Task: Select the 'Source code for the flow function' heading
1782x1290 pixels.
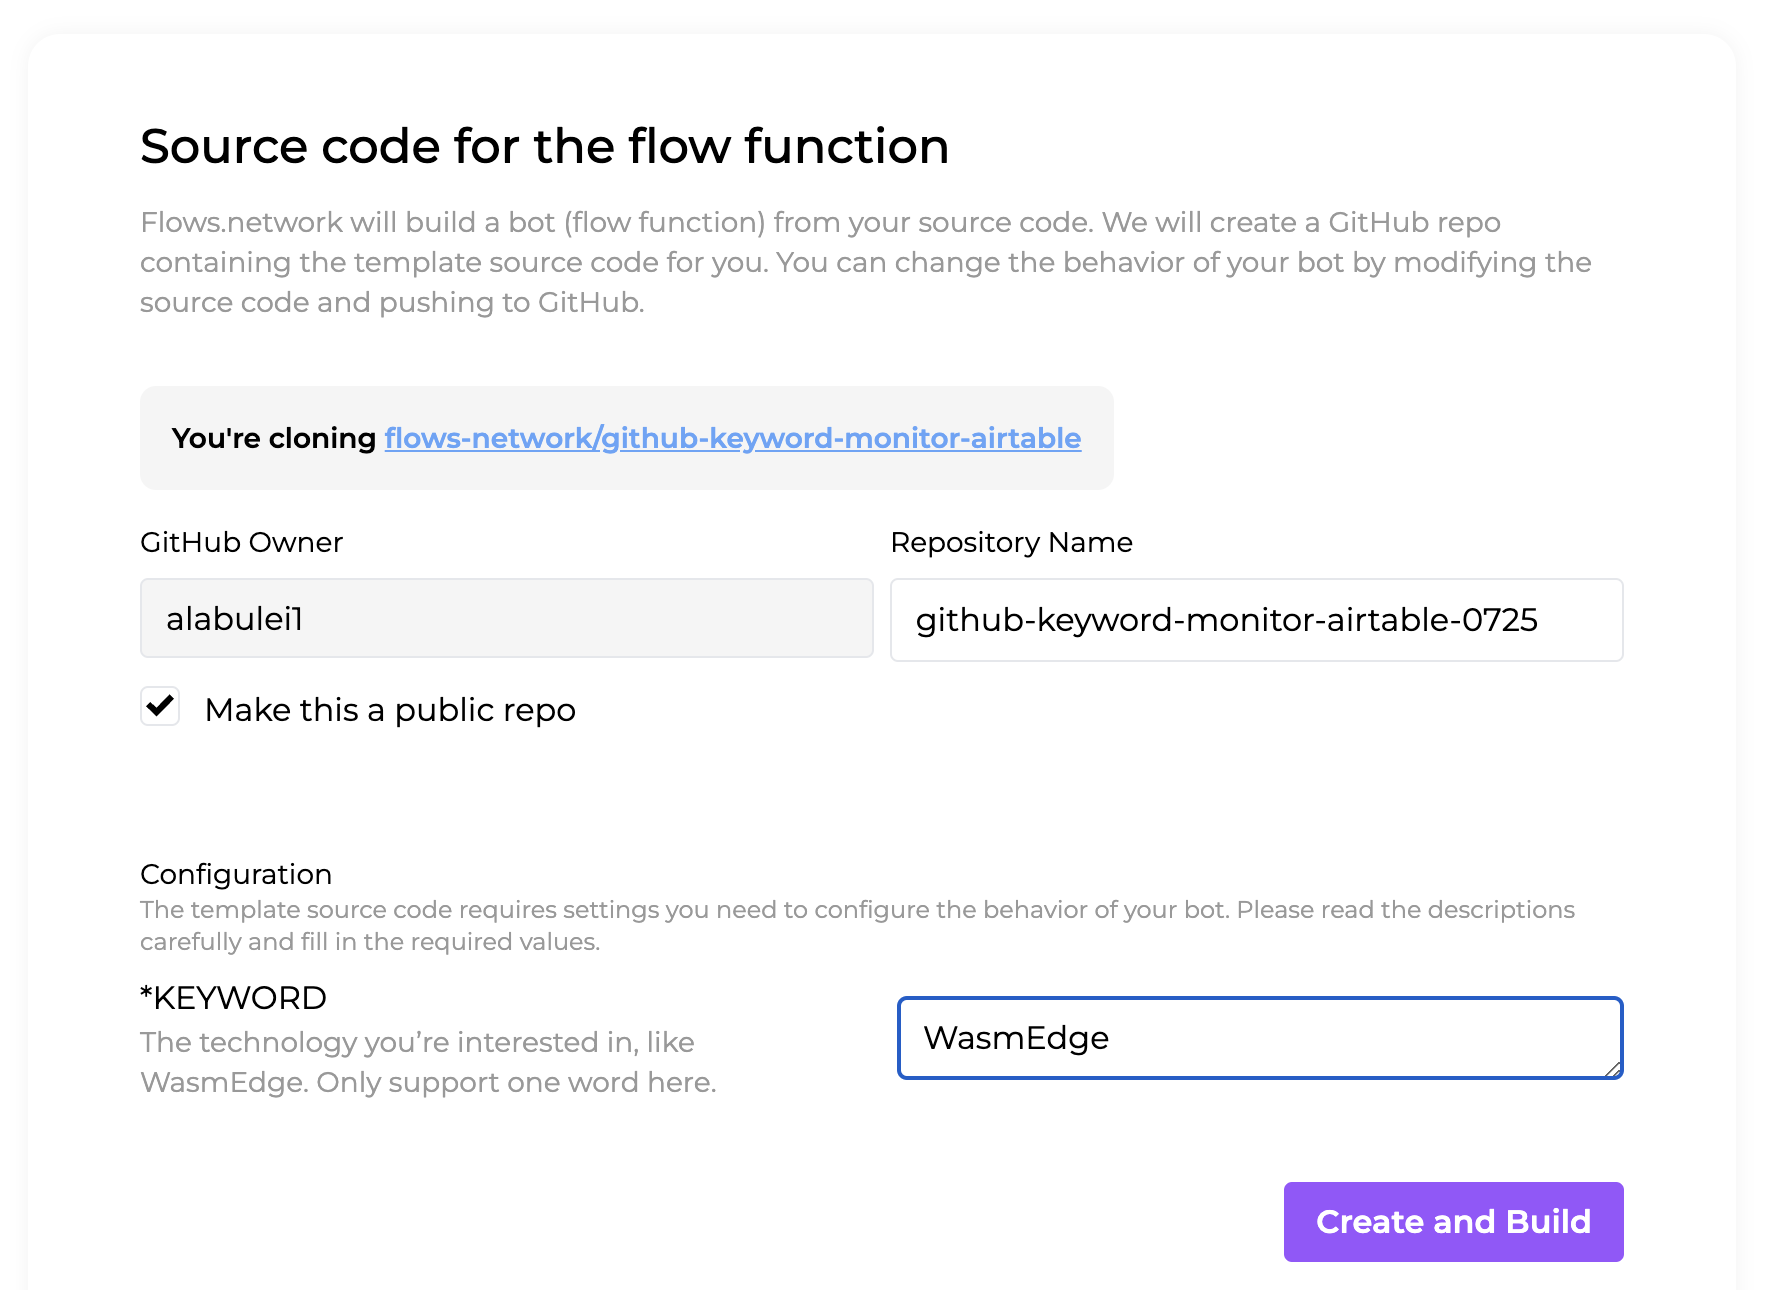Action: tap(545, 146)
